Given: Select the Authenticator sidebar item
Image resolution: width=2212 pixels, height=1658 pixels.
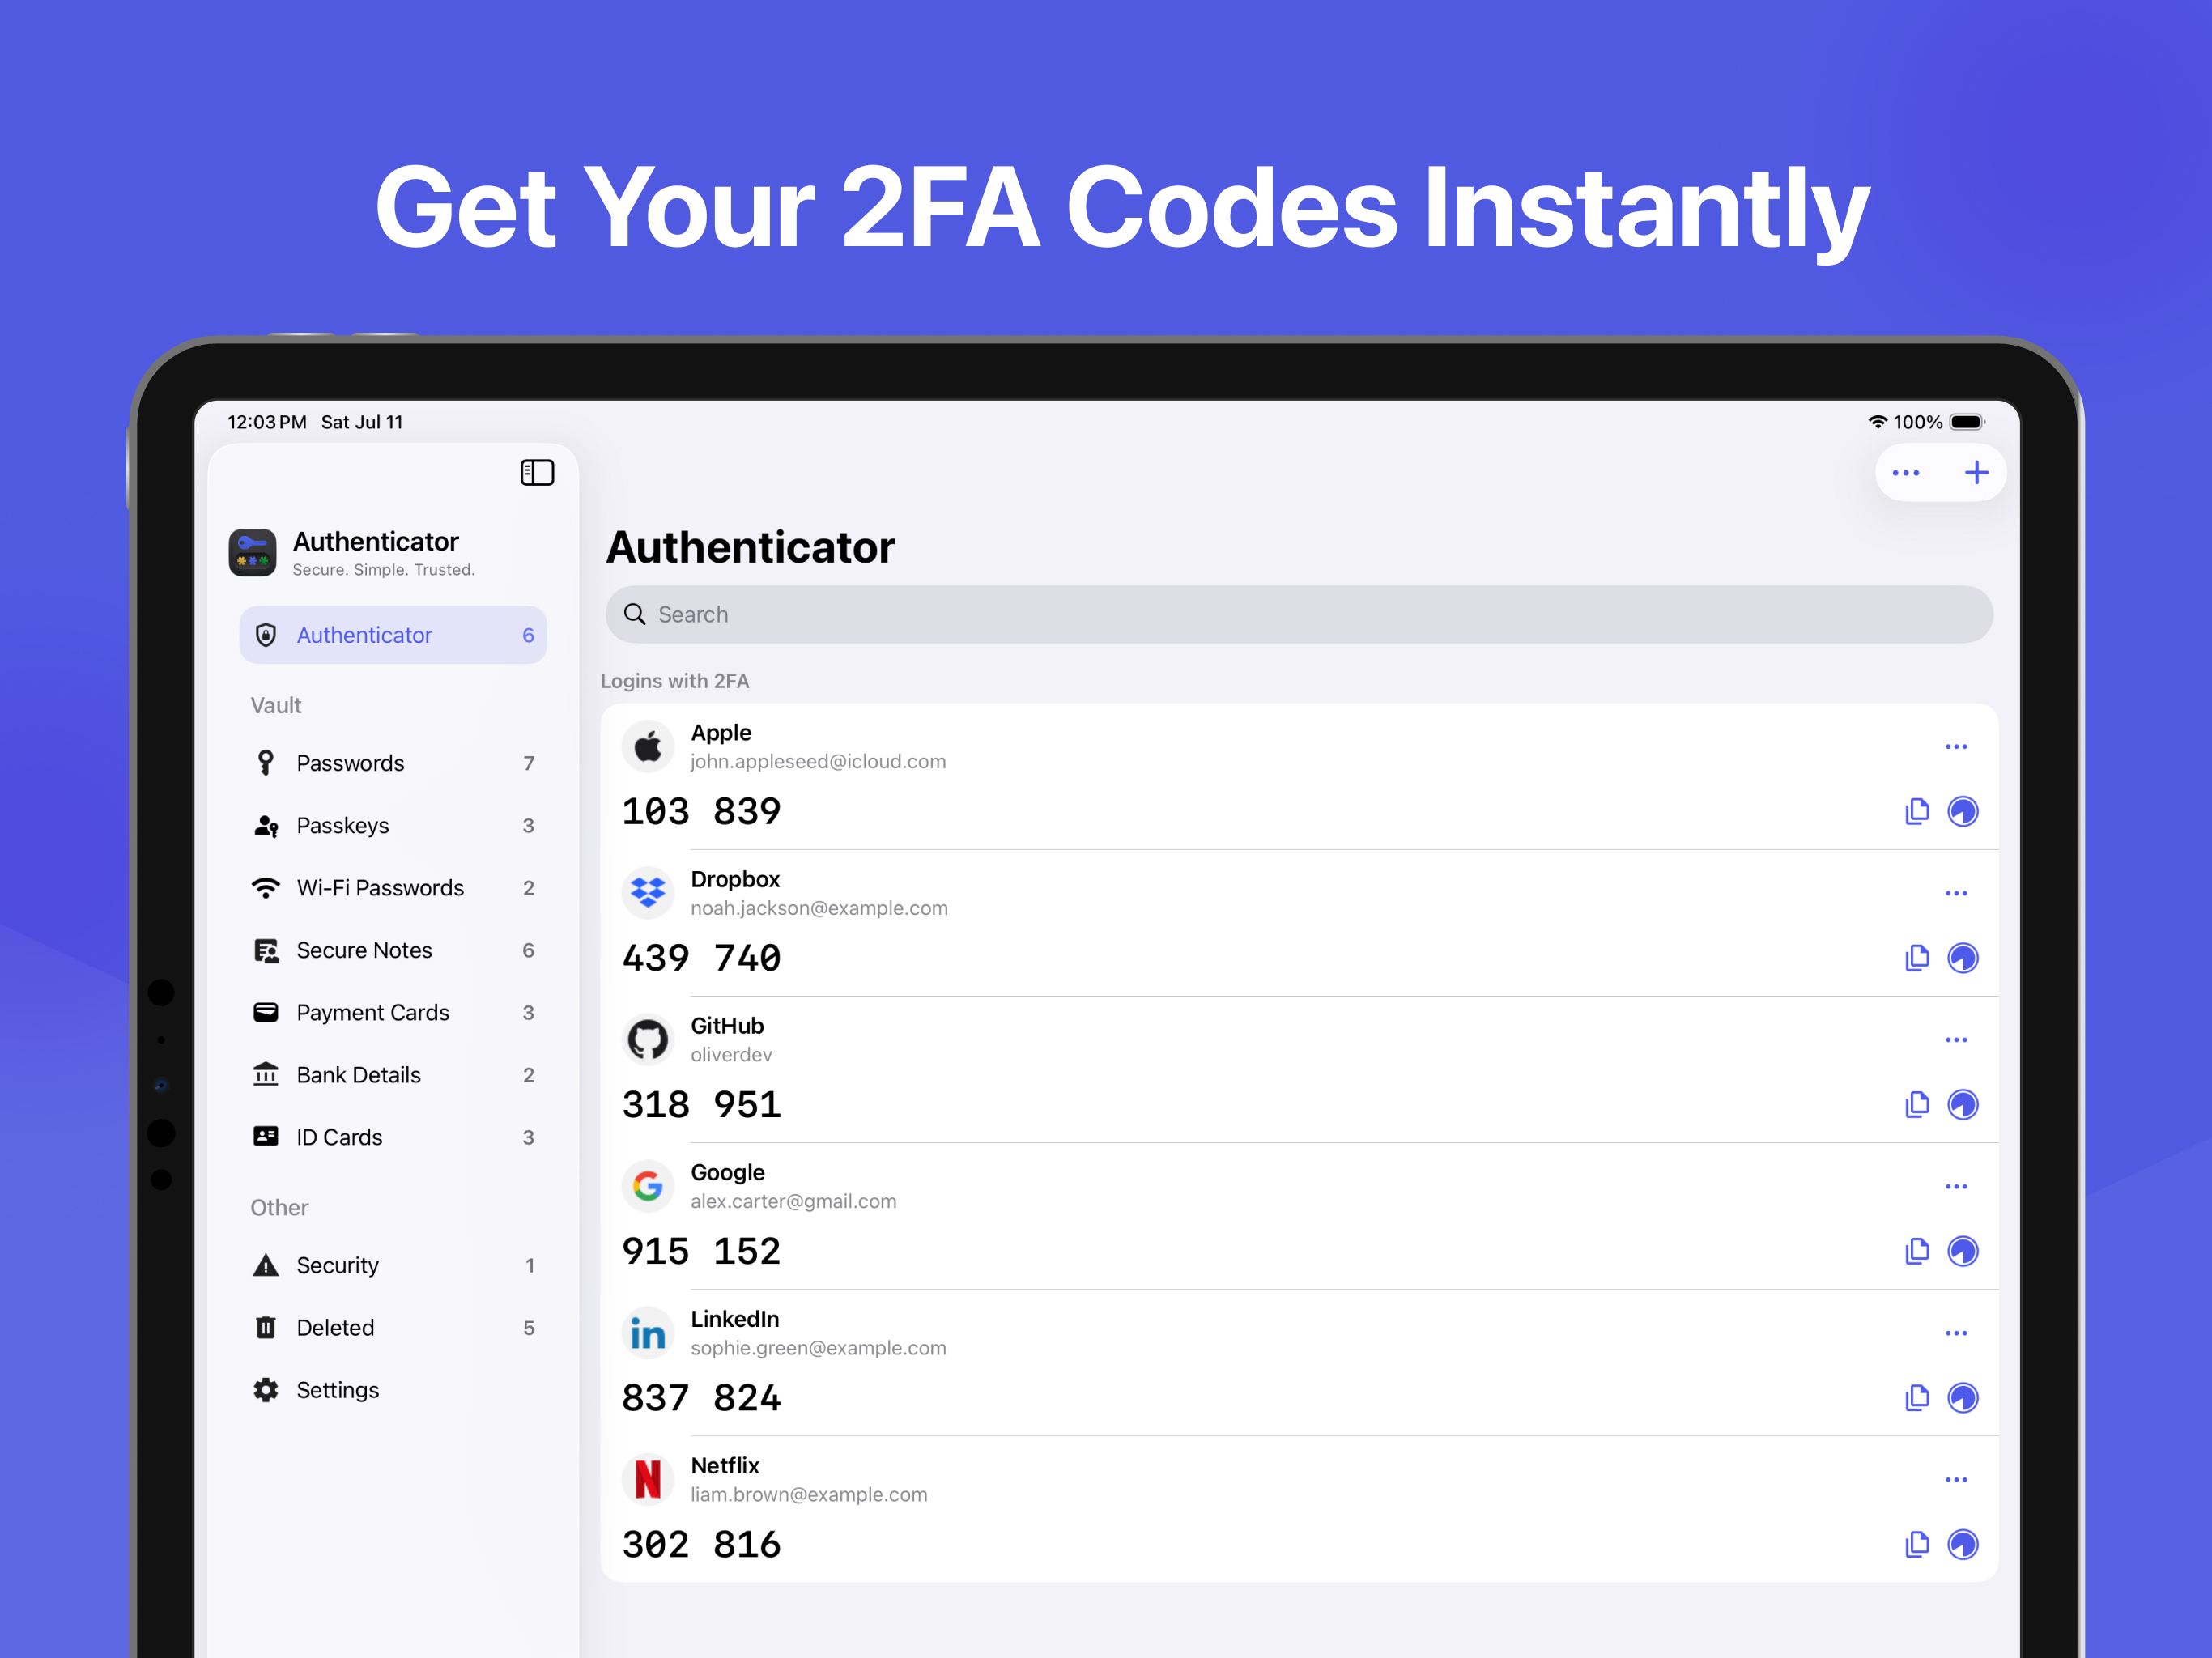Looking at the screenshot, I should [393, 635].
